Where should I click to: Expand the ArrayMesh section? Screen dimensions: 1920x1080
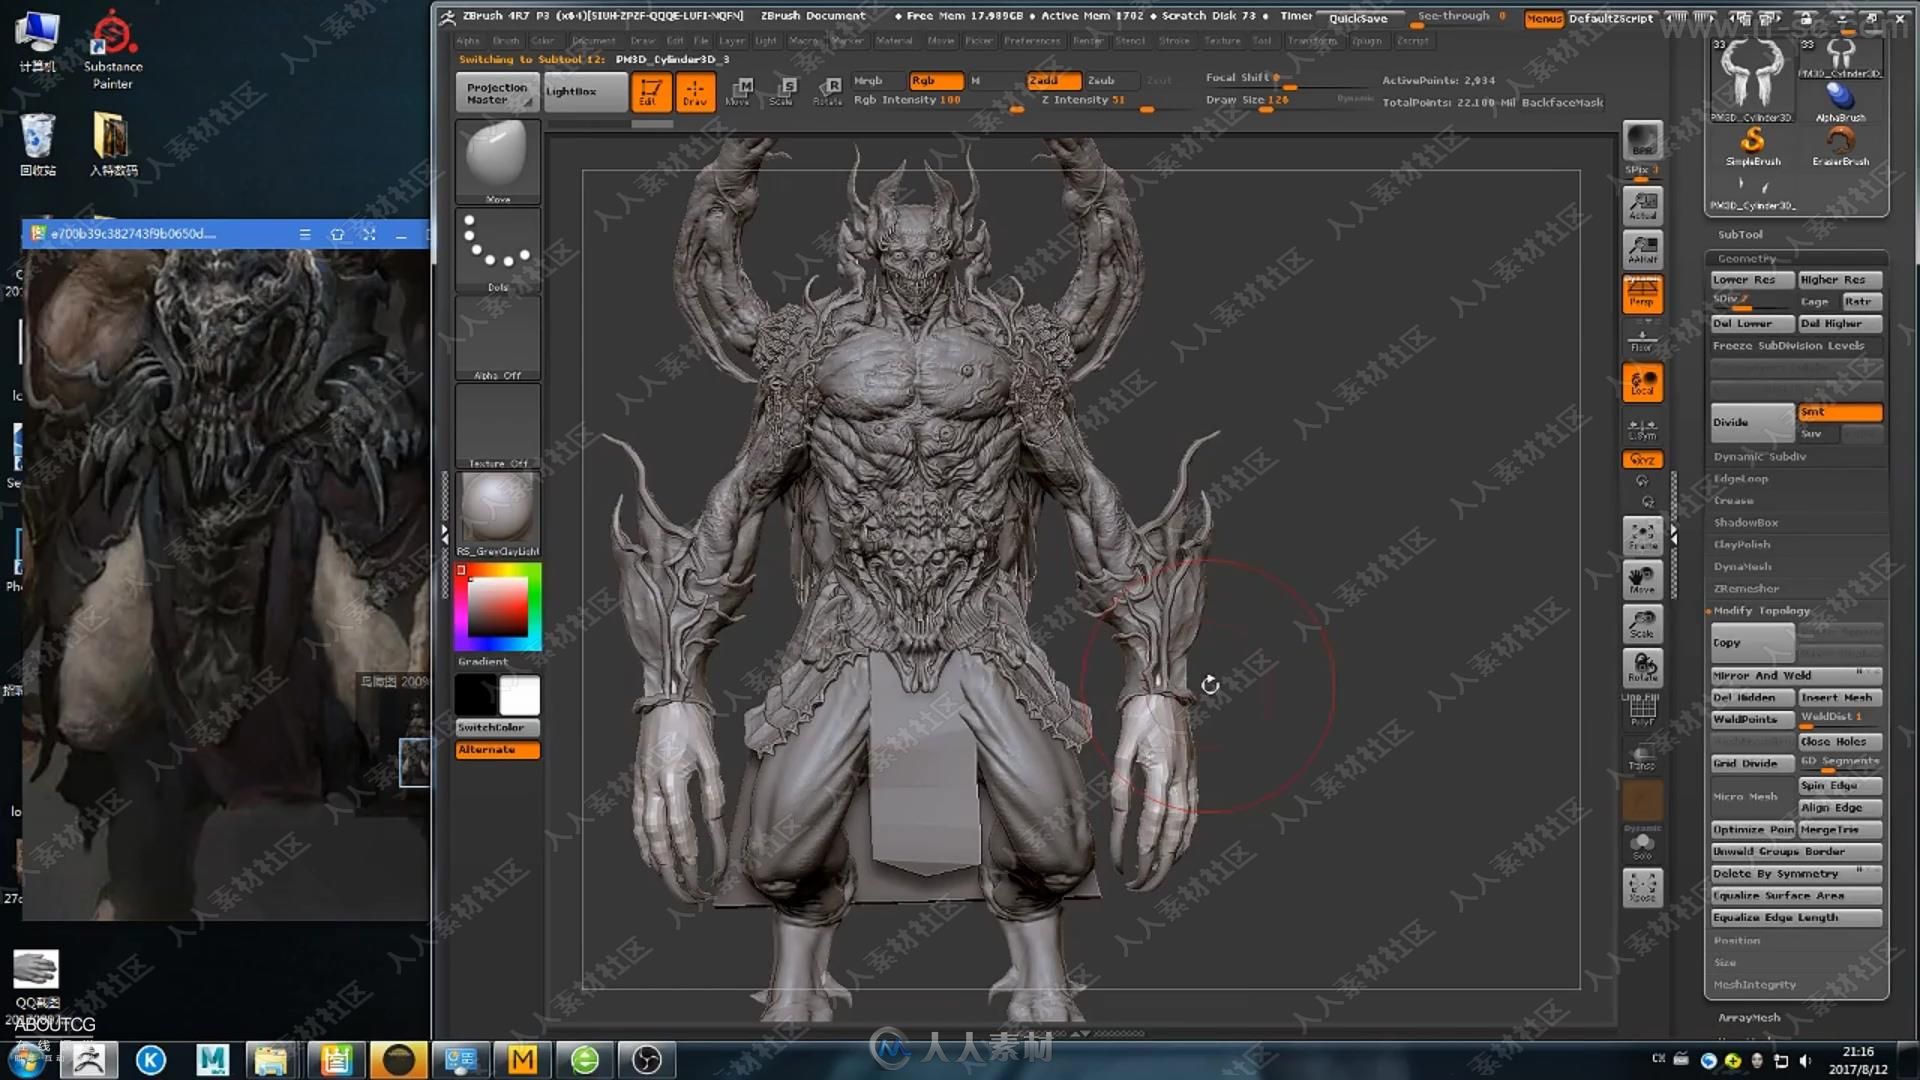coord(1749,1017)
